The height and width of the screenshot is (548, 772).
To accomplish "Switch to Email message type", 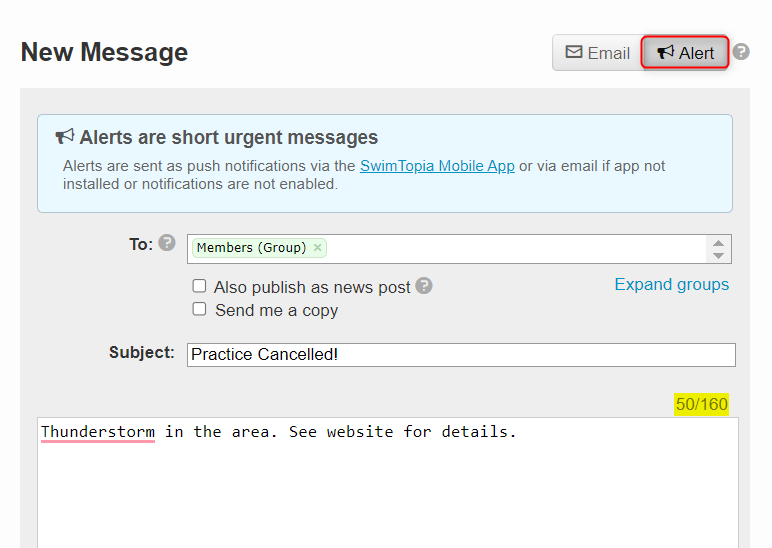I will coord(597,53).
